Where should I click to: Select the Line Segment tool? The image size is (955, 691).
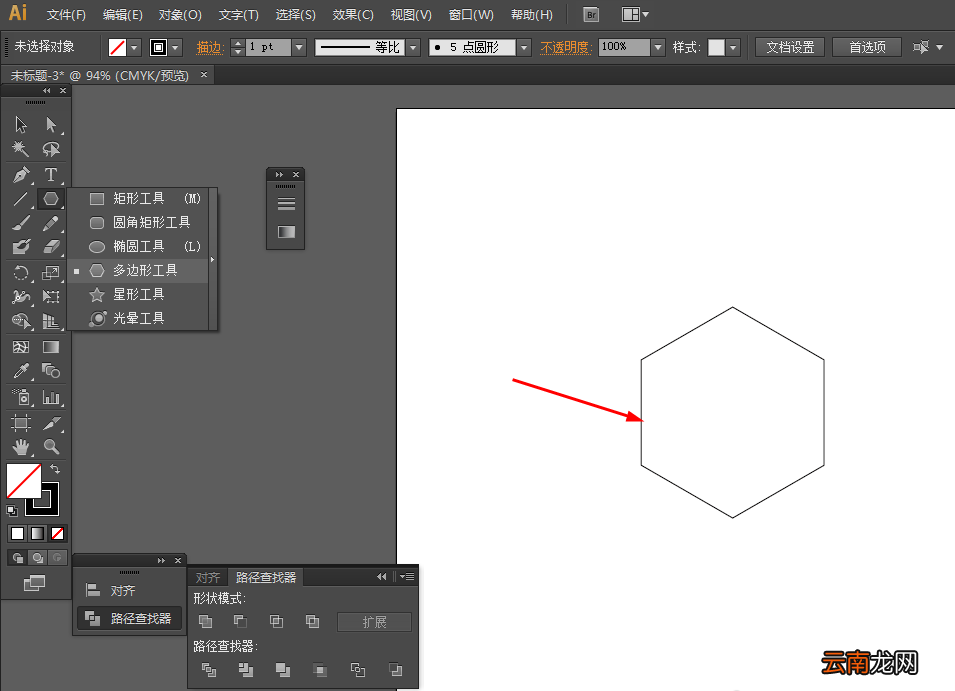click(21, 199)
